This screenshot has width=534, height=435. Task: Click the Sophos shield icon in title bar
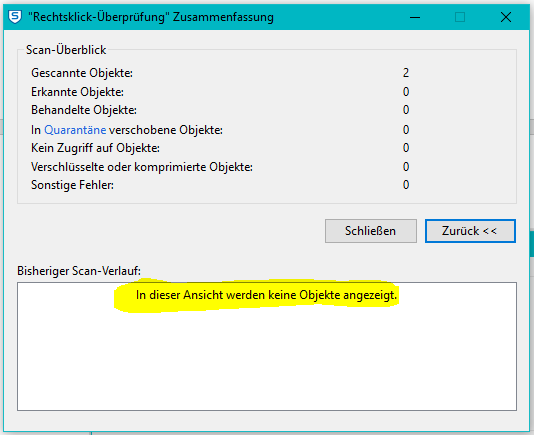pyautogui.click(x=15, y=17)
